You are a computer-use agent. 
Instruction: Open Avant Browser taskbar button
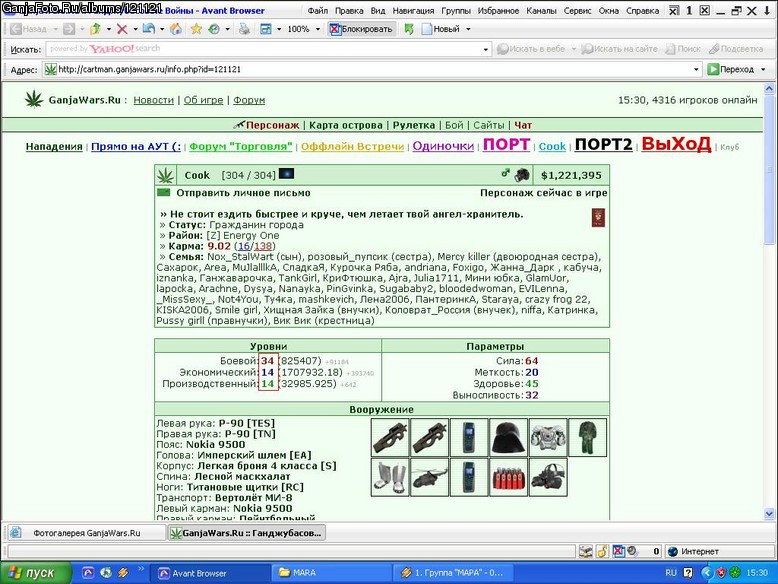pyautogui.click(x=210, y=573)
